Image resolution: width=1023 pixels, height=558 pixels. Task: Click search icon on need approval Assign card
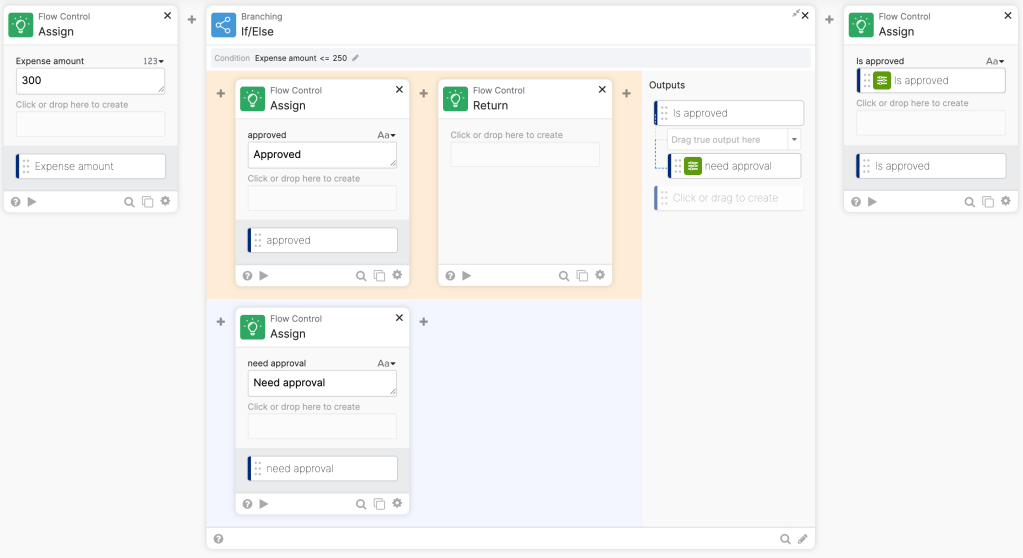point(361,504)
